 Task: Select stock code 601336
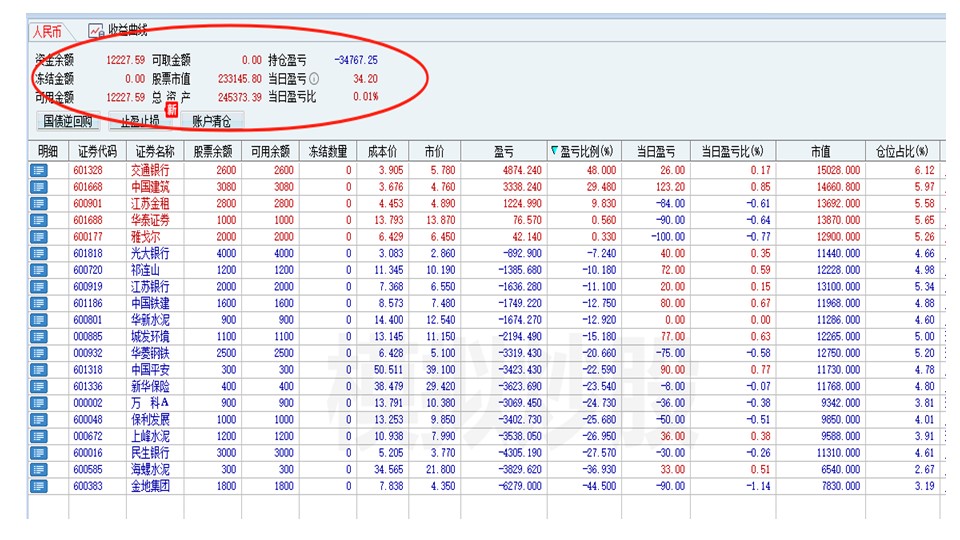tap(88, 386)
